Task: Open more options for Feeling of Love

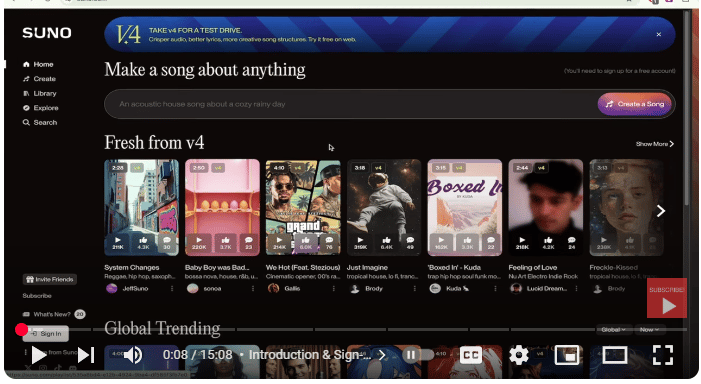Action: tap(576, 289)
